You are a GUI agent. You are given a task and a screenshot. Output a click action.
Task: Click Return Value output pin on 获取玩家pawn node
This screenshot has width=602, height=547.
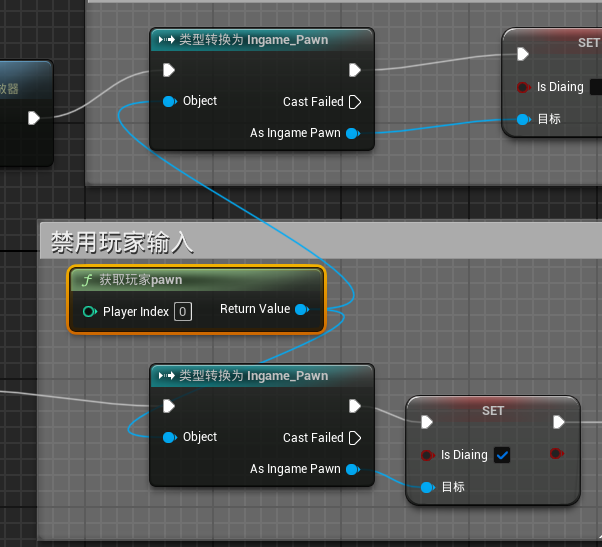point(302,310)
